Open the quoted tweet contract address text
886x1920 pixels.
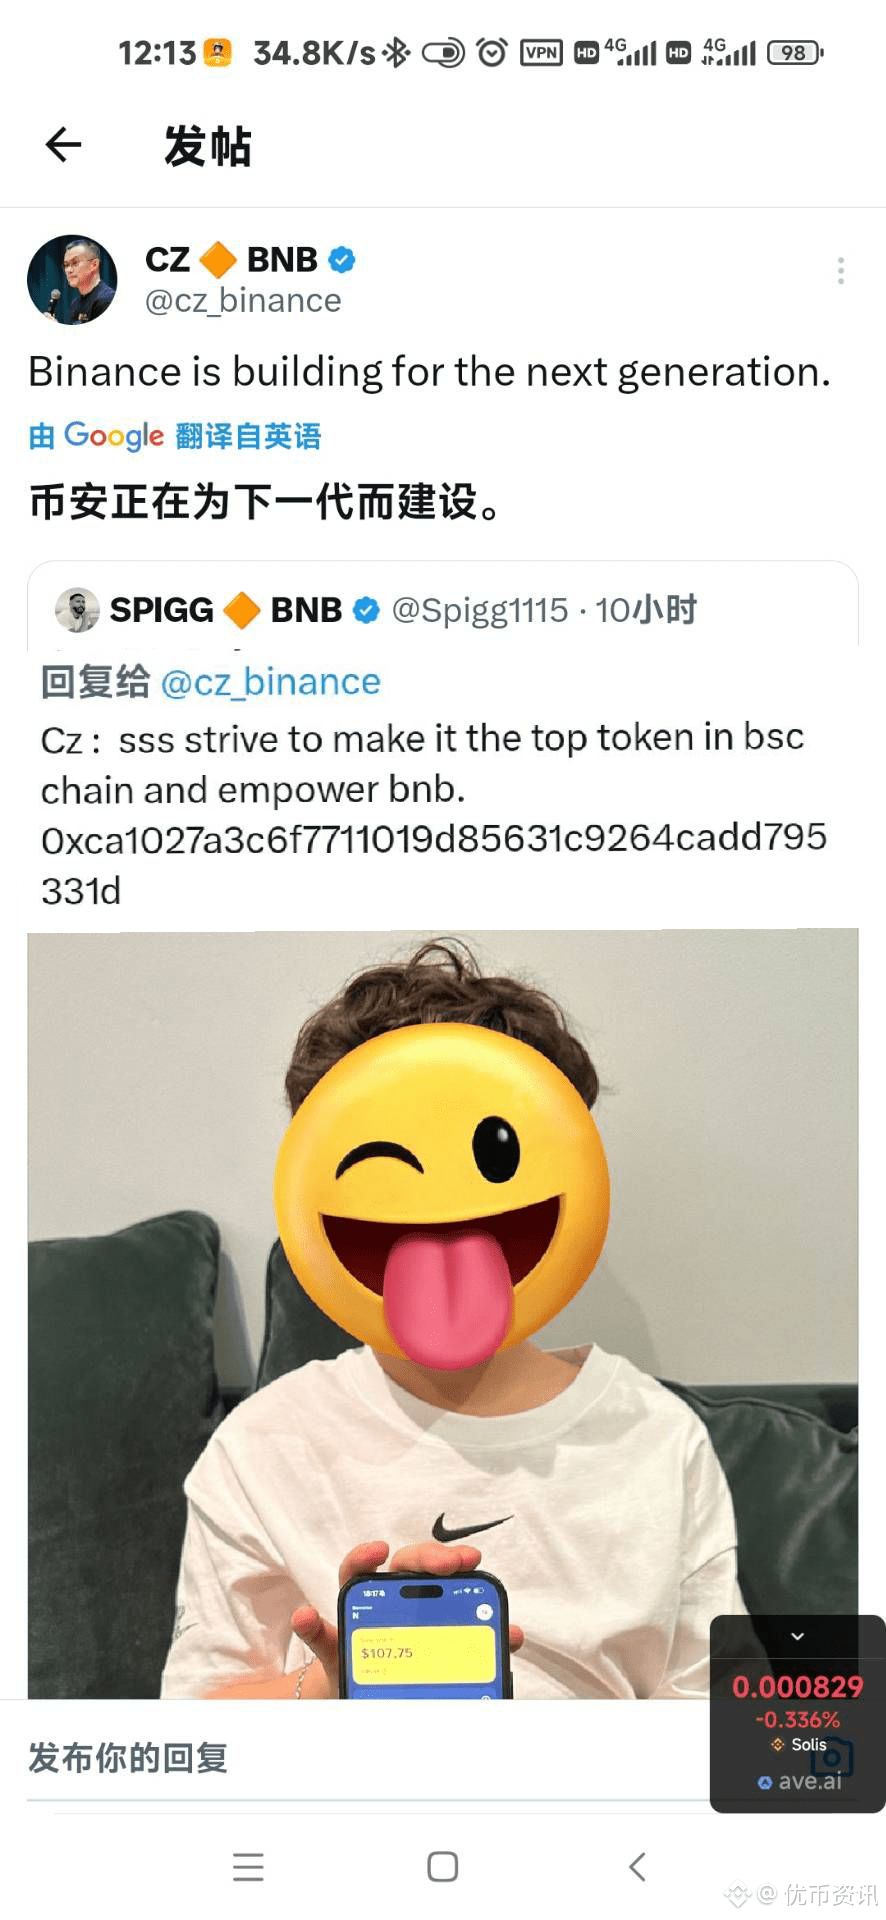pyautogui.click(x=434, y=863)
